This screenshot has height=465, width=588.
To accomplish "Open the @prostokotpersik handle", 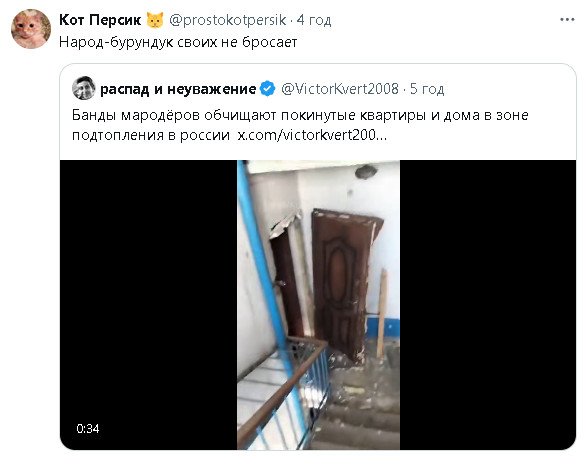I will (228, 20).
